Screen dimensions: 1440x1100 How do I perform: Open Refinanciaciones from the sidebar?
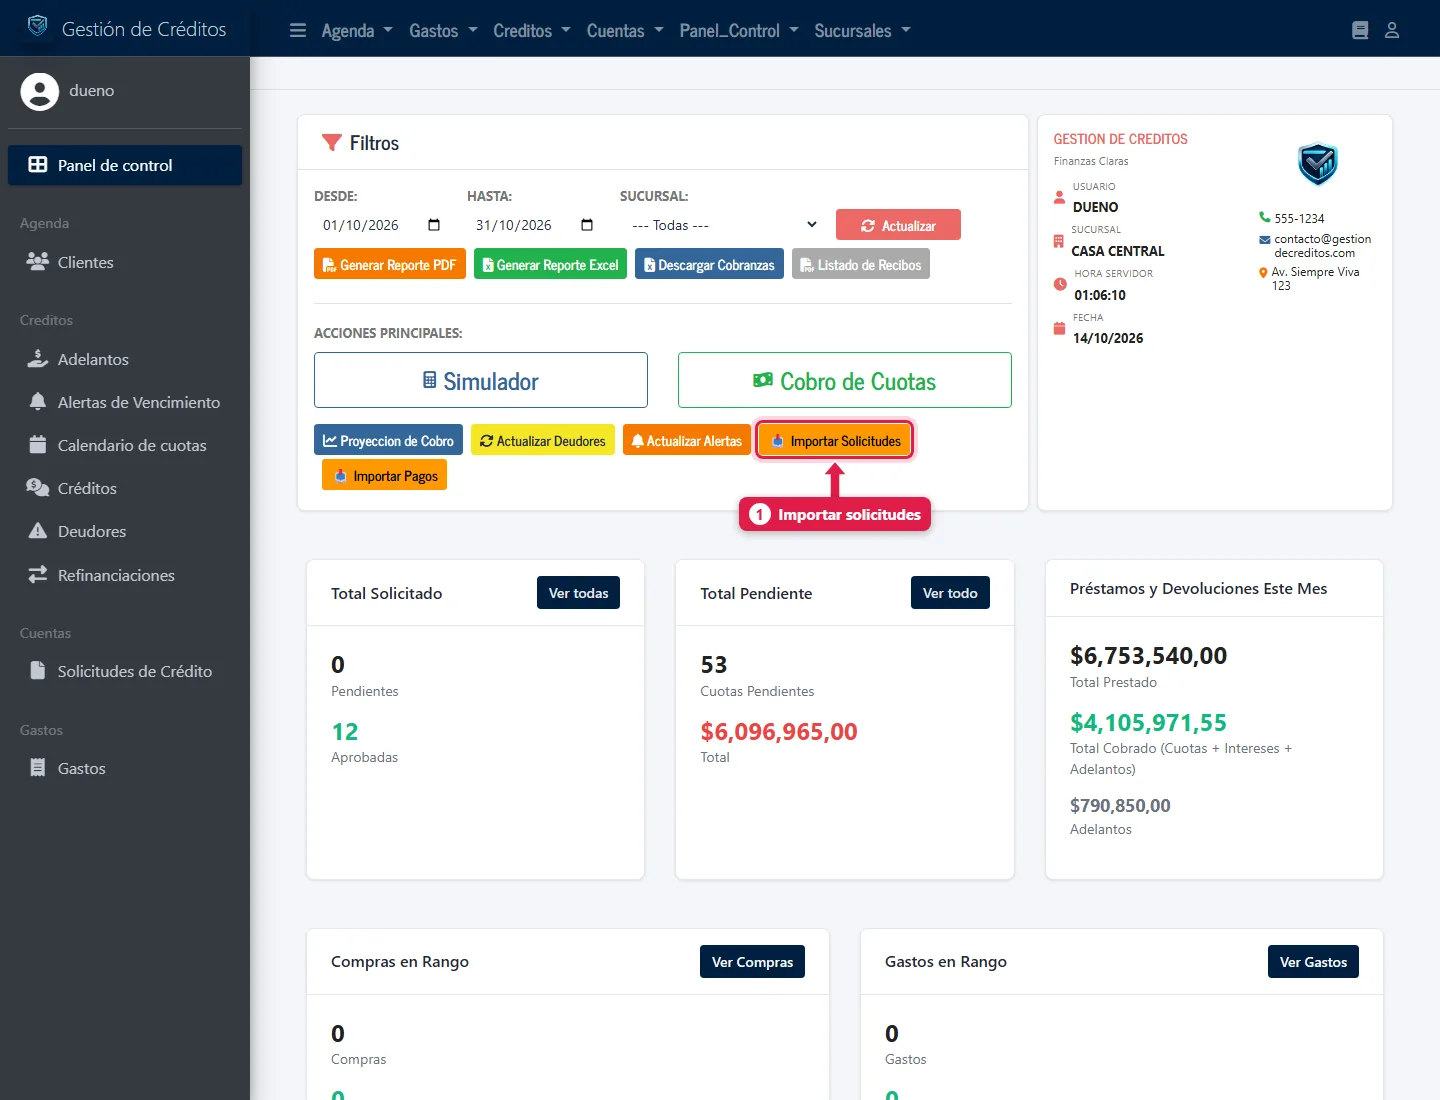tap(125, 575)
